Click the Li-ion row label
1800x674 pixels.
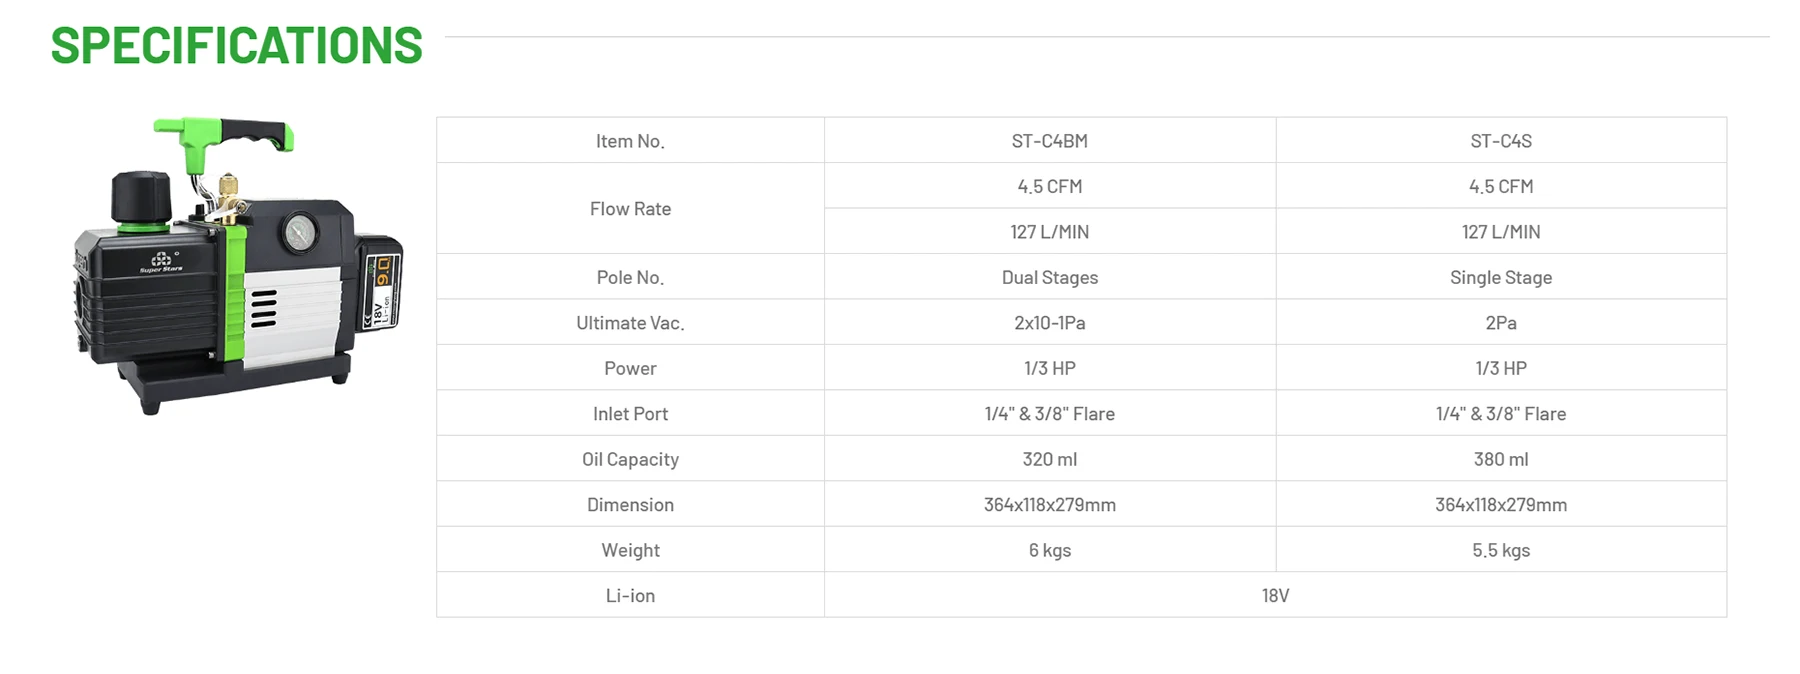[x=630, y=596]
